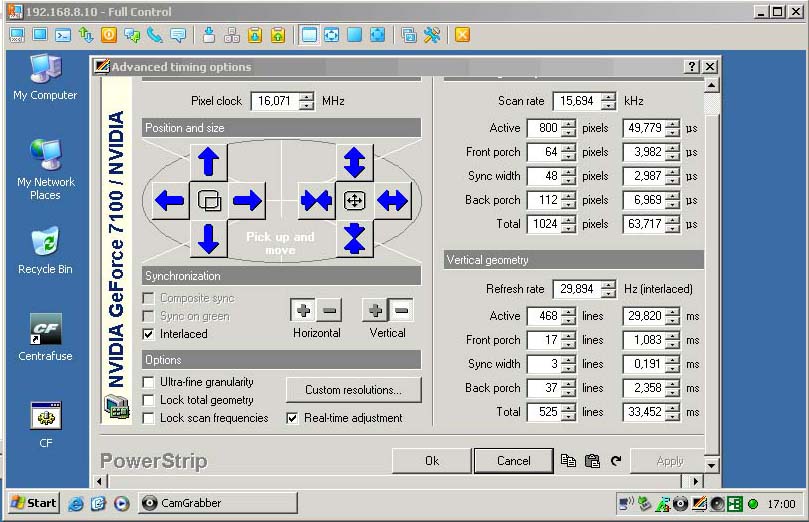Enable Lock total geometry checkbox

(149, 400)
